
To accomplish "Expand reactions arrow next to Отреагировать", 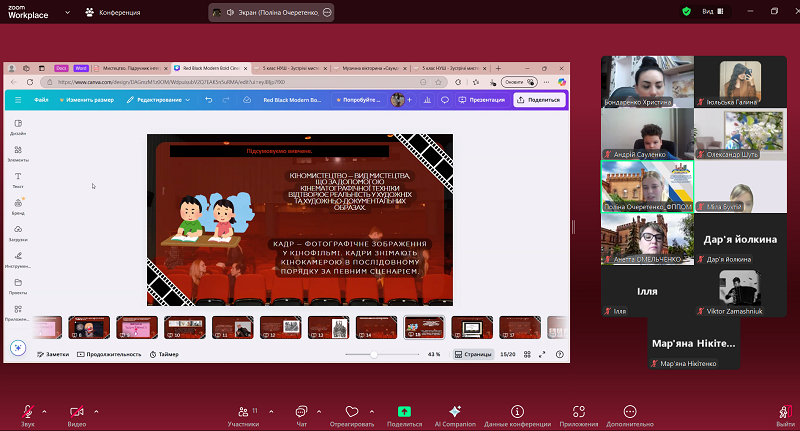I will click(372, 411).
